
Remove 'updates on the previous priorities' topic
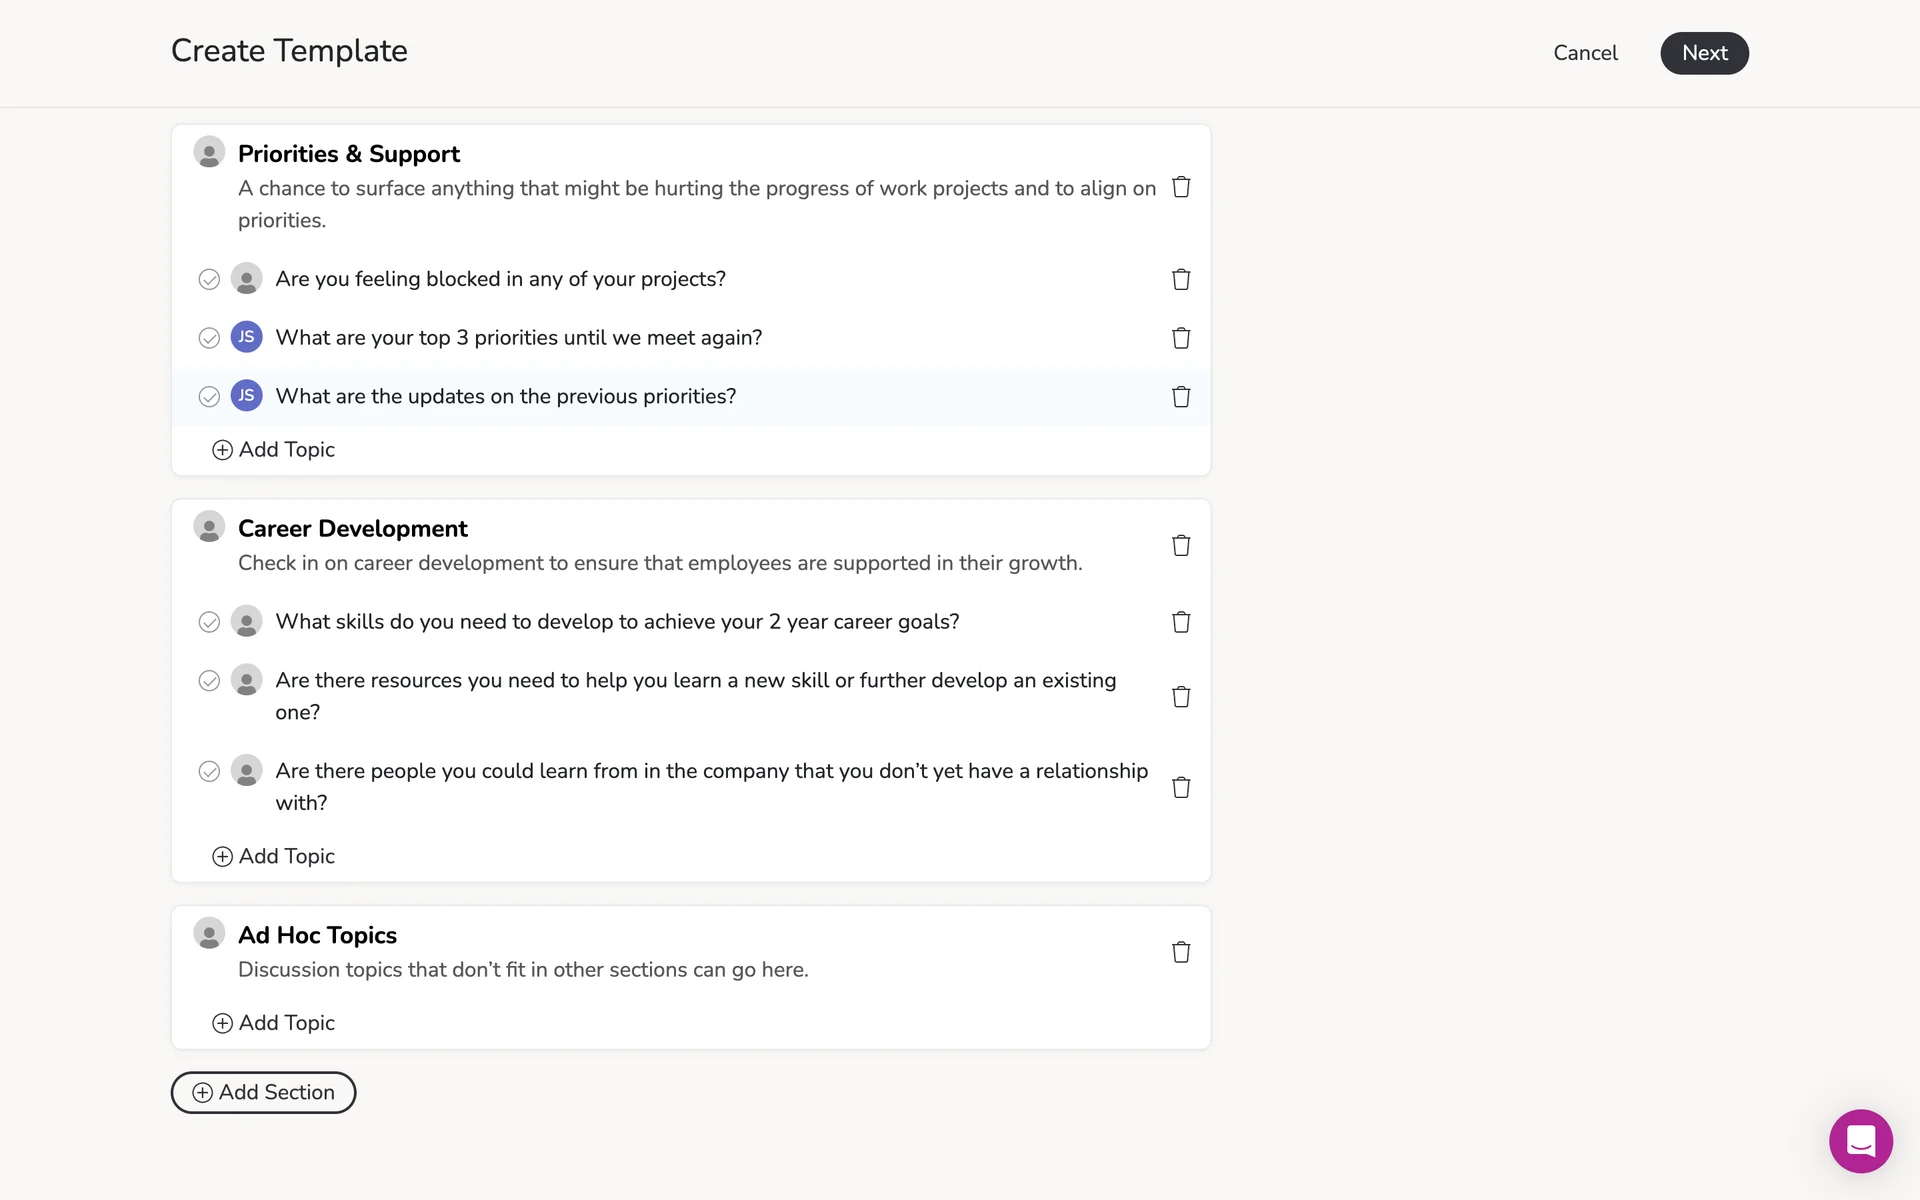pos(1181,397)
